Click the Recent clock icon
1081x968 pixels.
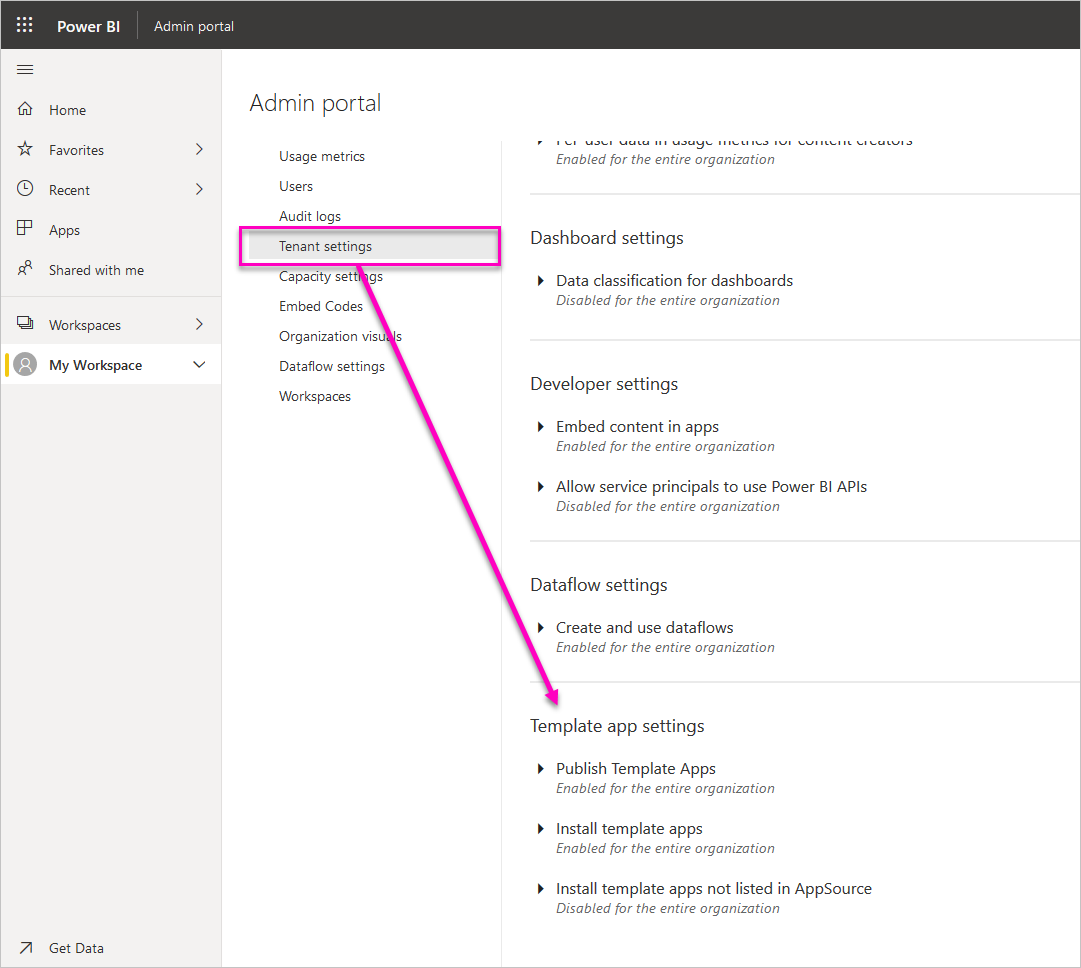[25, 189]
